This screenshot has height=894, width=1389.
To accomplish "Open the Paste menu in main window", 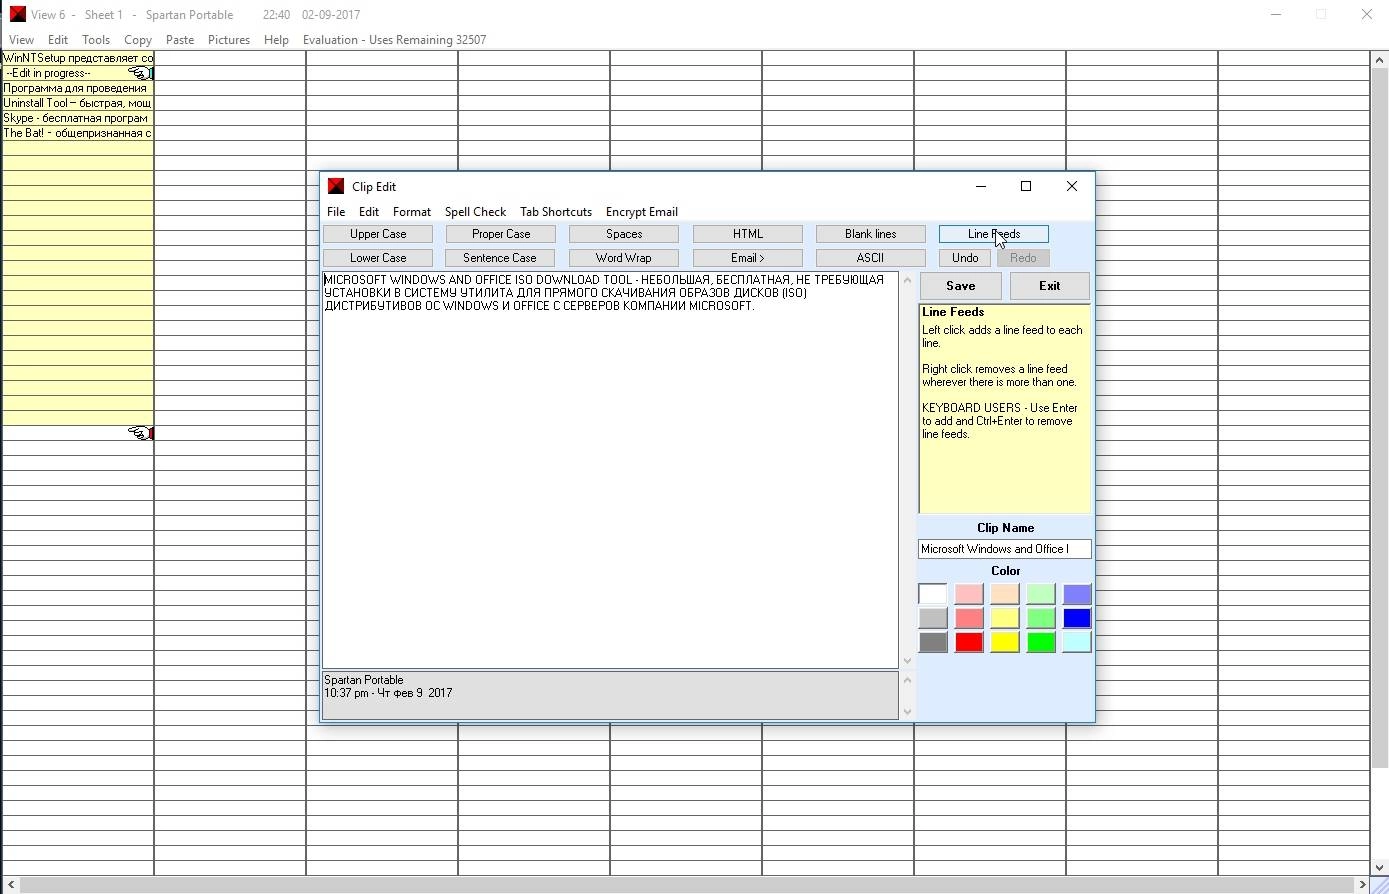I will click(x=180, y=40).
